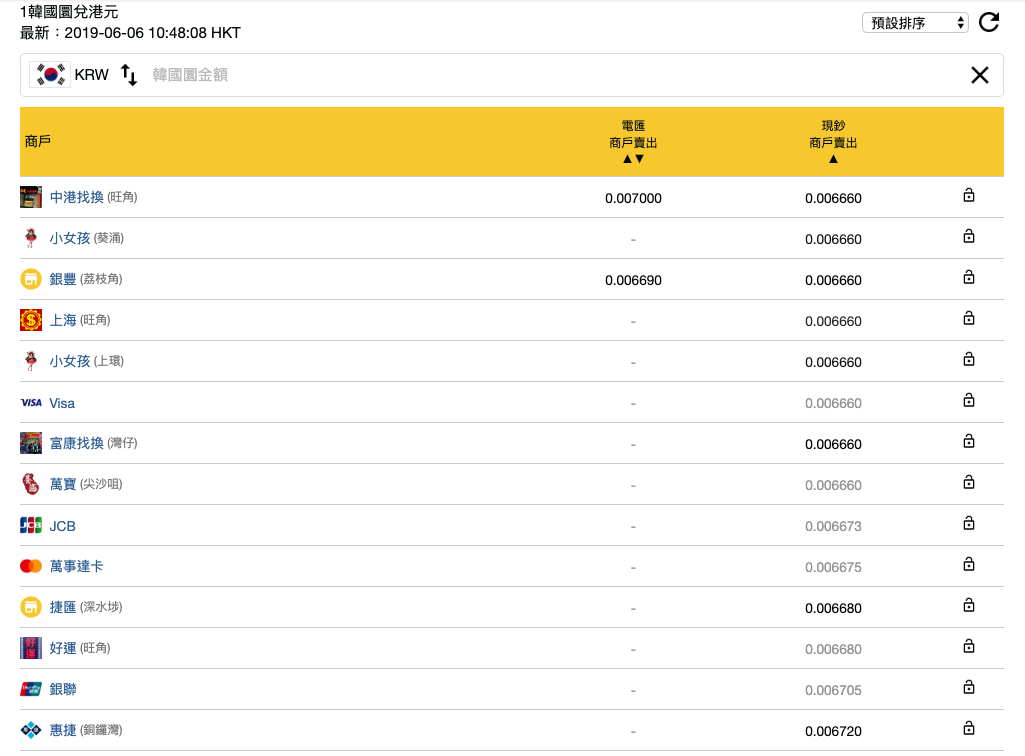Click the 0.007000 telegraphic rate

pos(633,198)
